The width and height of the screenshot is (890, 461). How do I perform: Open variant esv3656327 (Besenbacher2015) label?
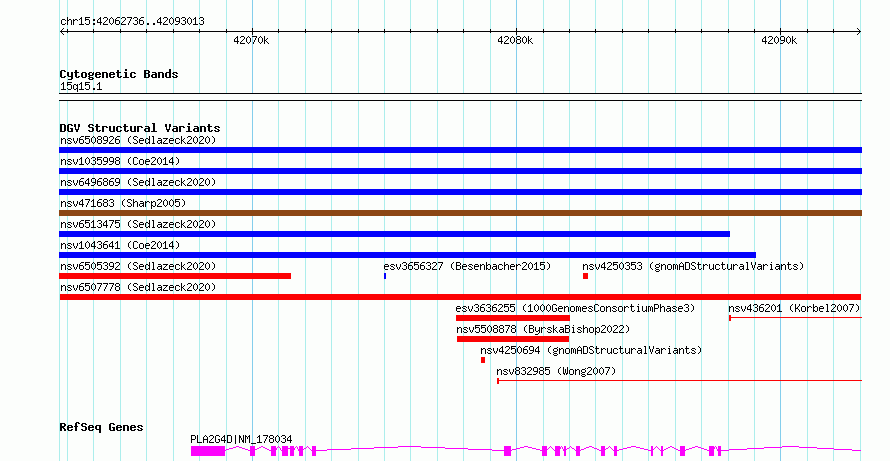click(467, 266)
